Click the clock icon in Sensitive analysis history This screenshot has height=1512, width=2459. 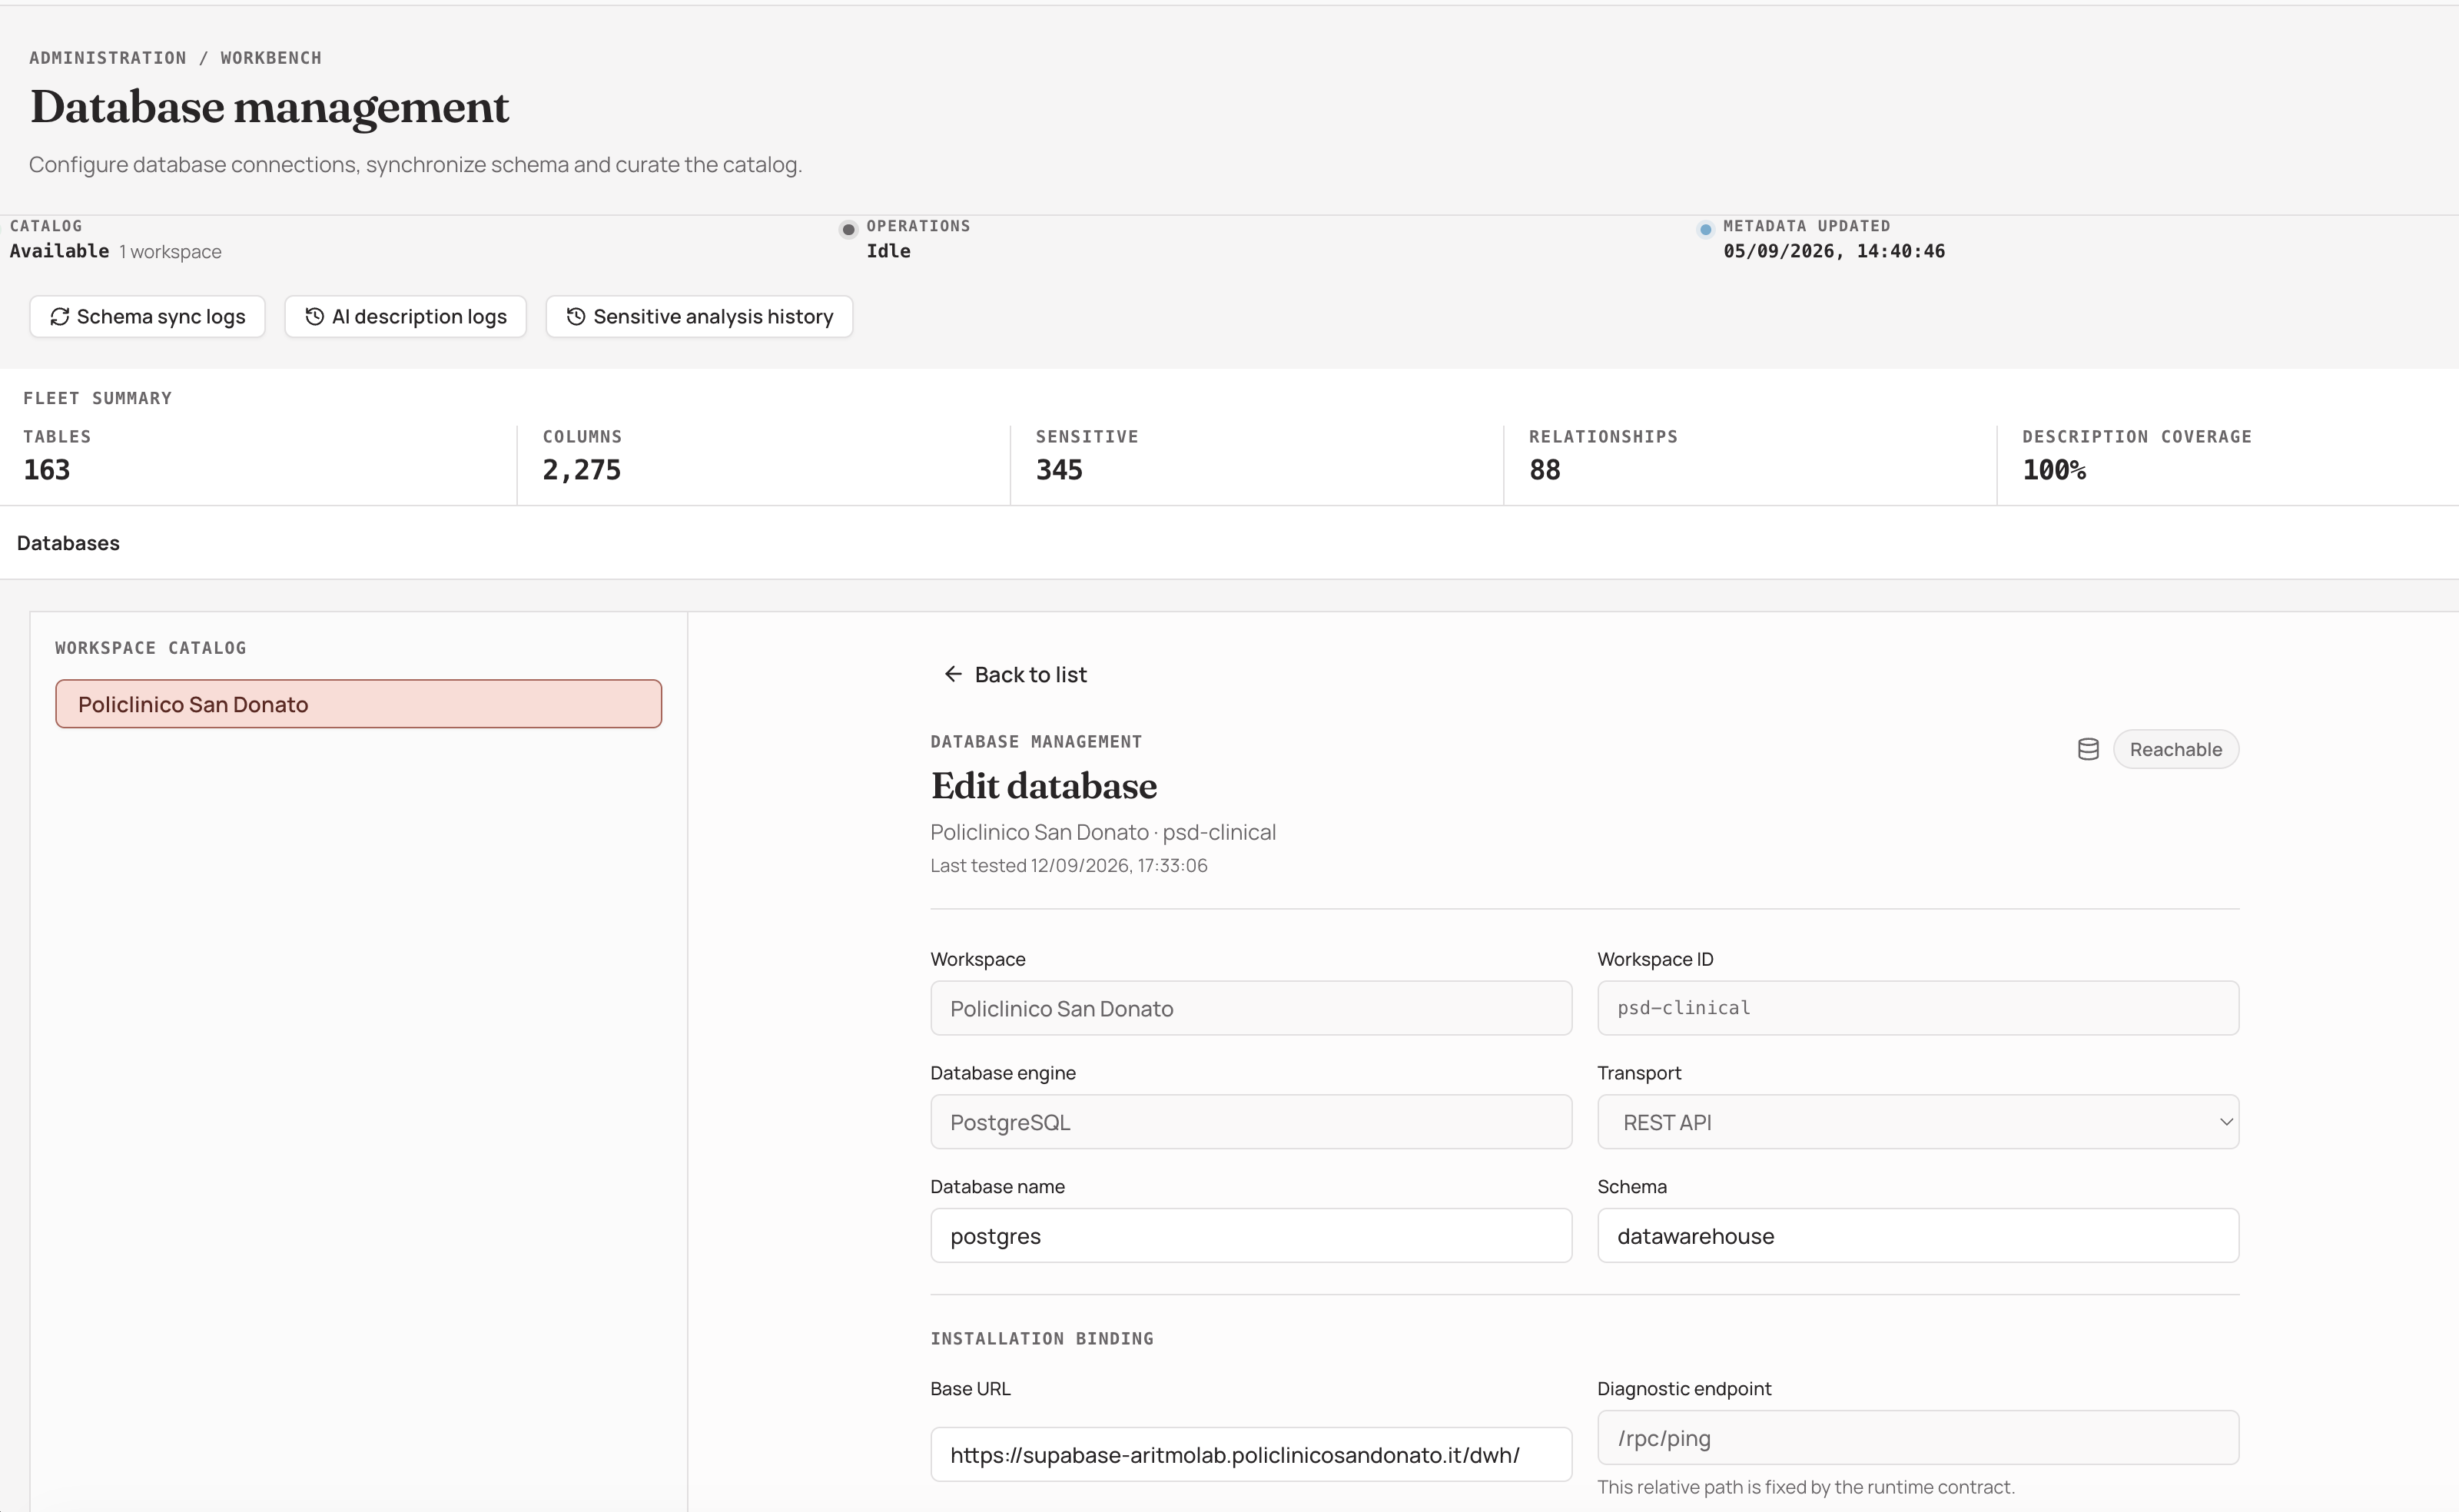point(576,317)
